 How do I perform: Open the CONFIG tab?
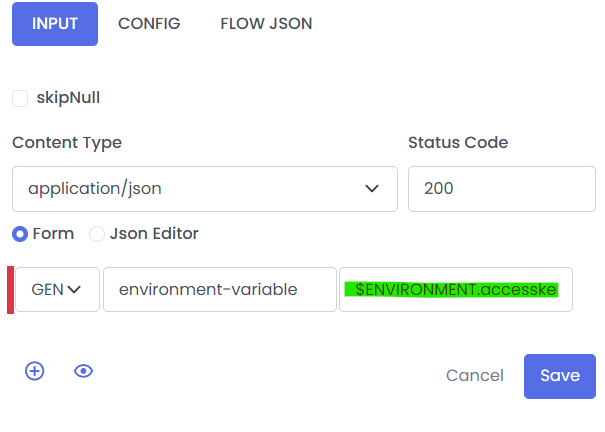click(x=149, y=24)
